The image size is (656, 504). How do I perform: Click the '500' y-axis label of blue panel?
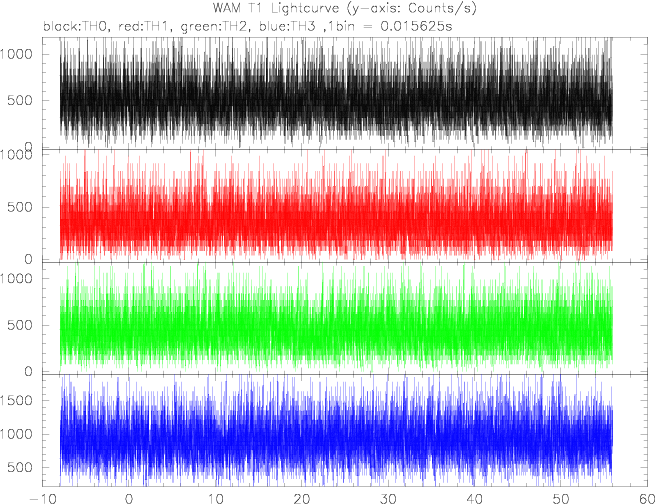pos(20,467)
